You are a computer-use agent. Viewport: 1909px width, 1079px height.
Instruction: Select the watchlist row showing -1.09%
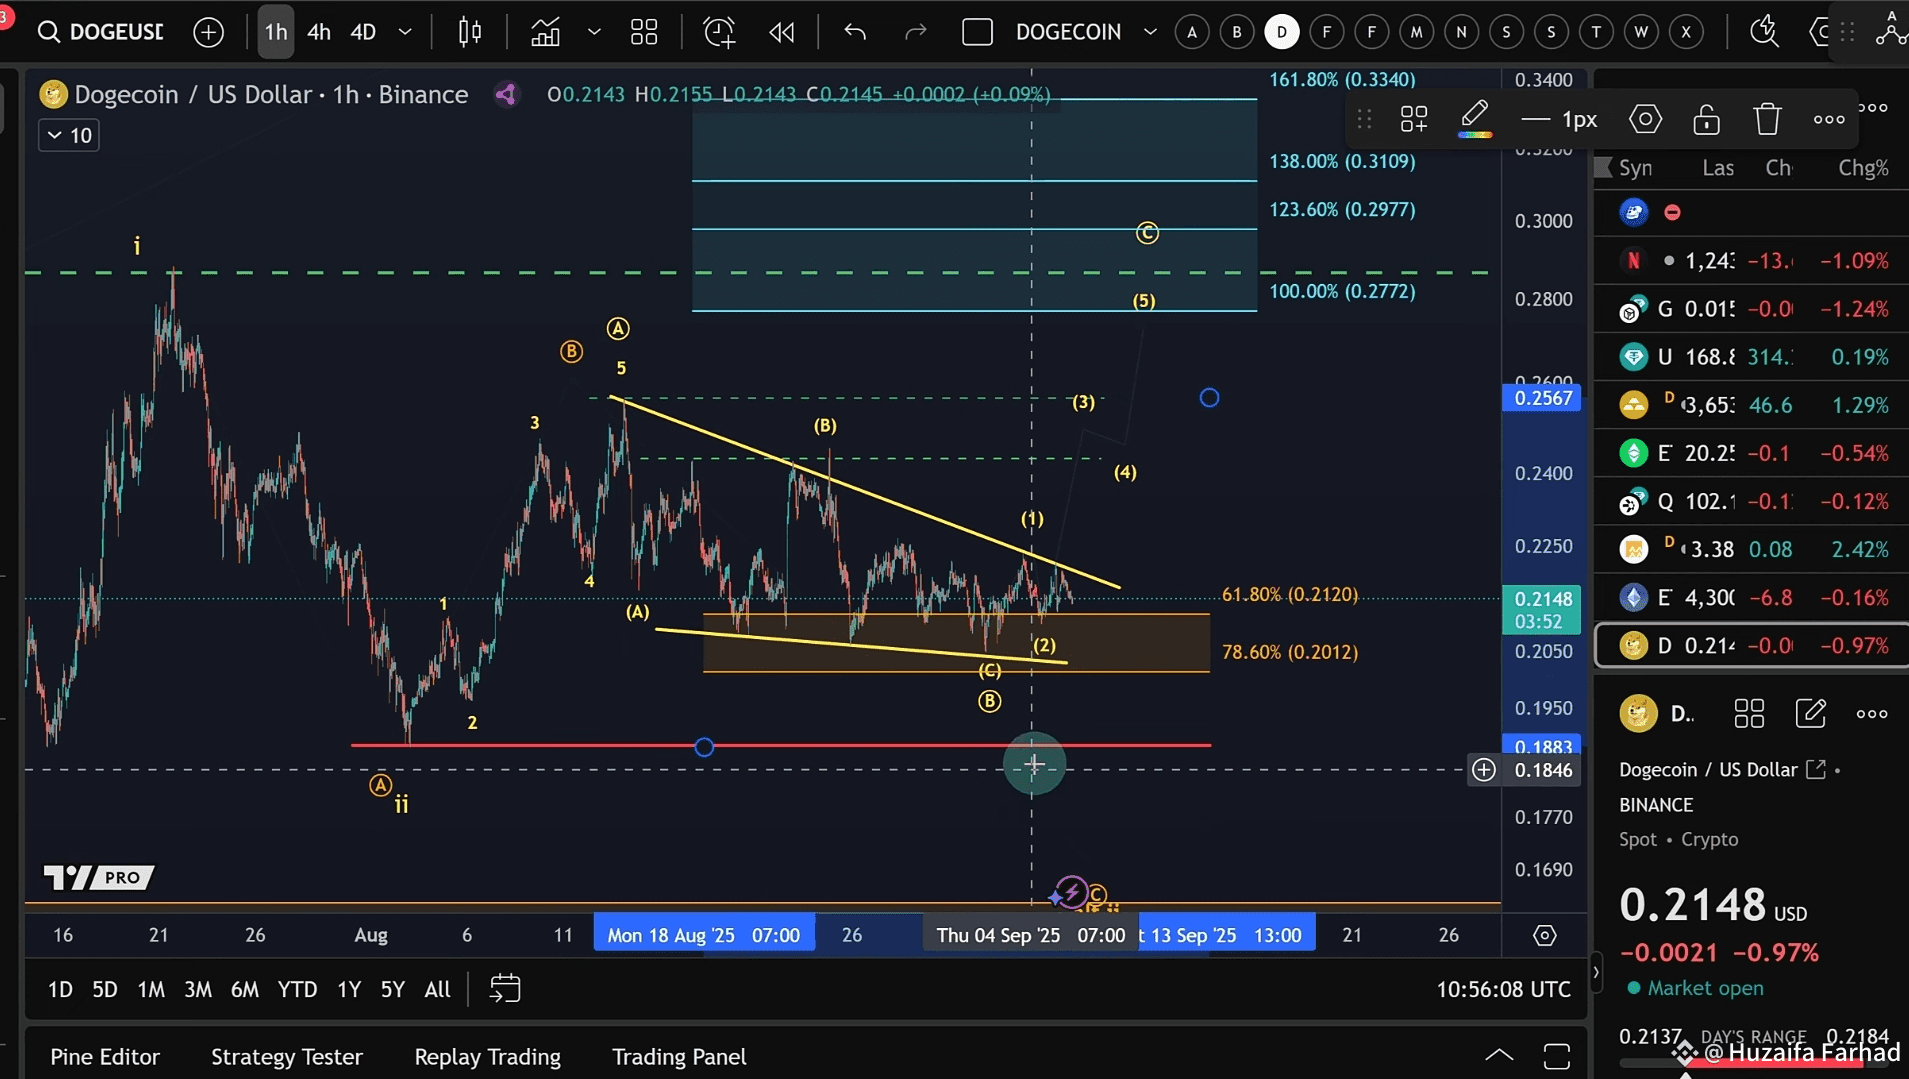click(1752, 261)
